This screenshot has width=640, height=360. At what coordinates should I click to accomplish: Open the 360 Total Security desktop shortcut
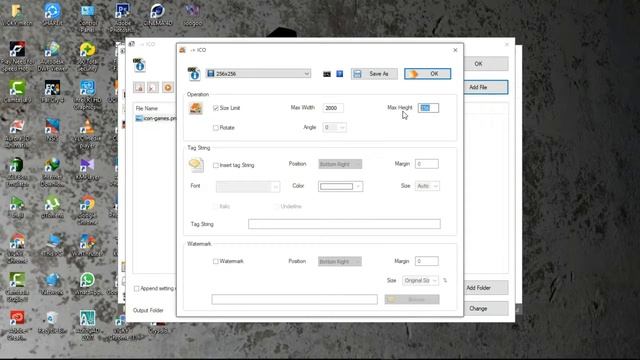click(87, 56)
